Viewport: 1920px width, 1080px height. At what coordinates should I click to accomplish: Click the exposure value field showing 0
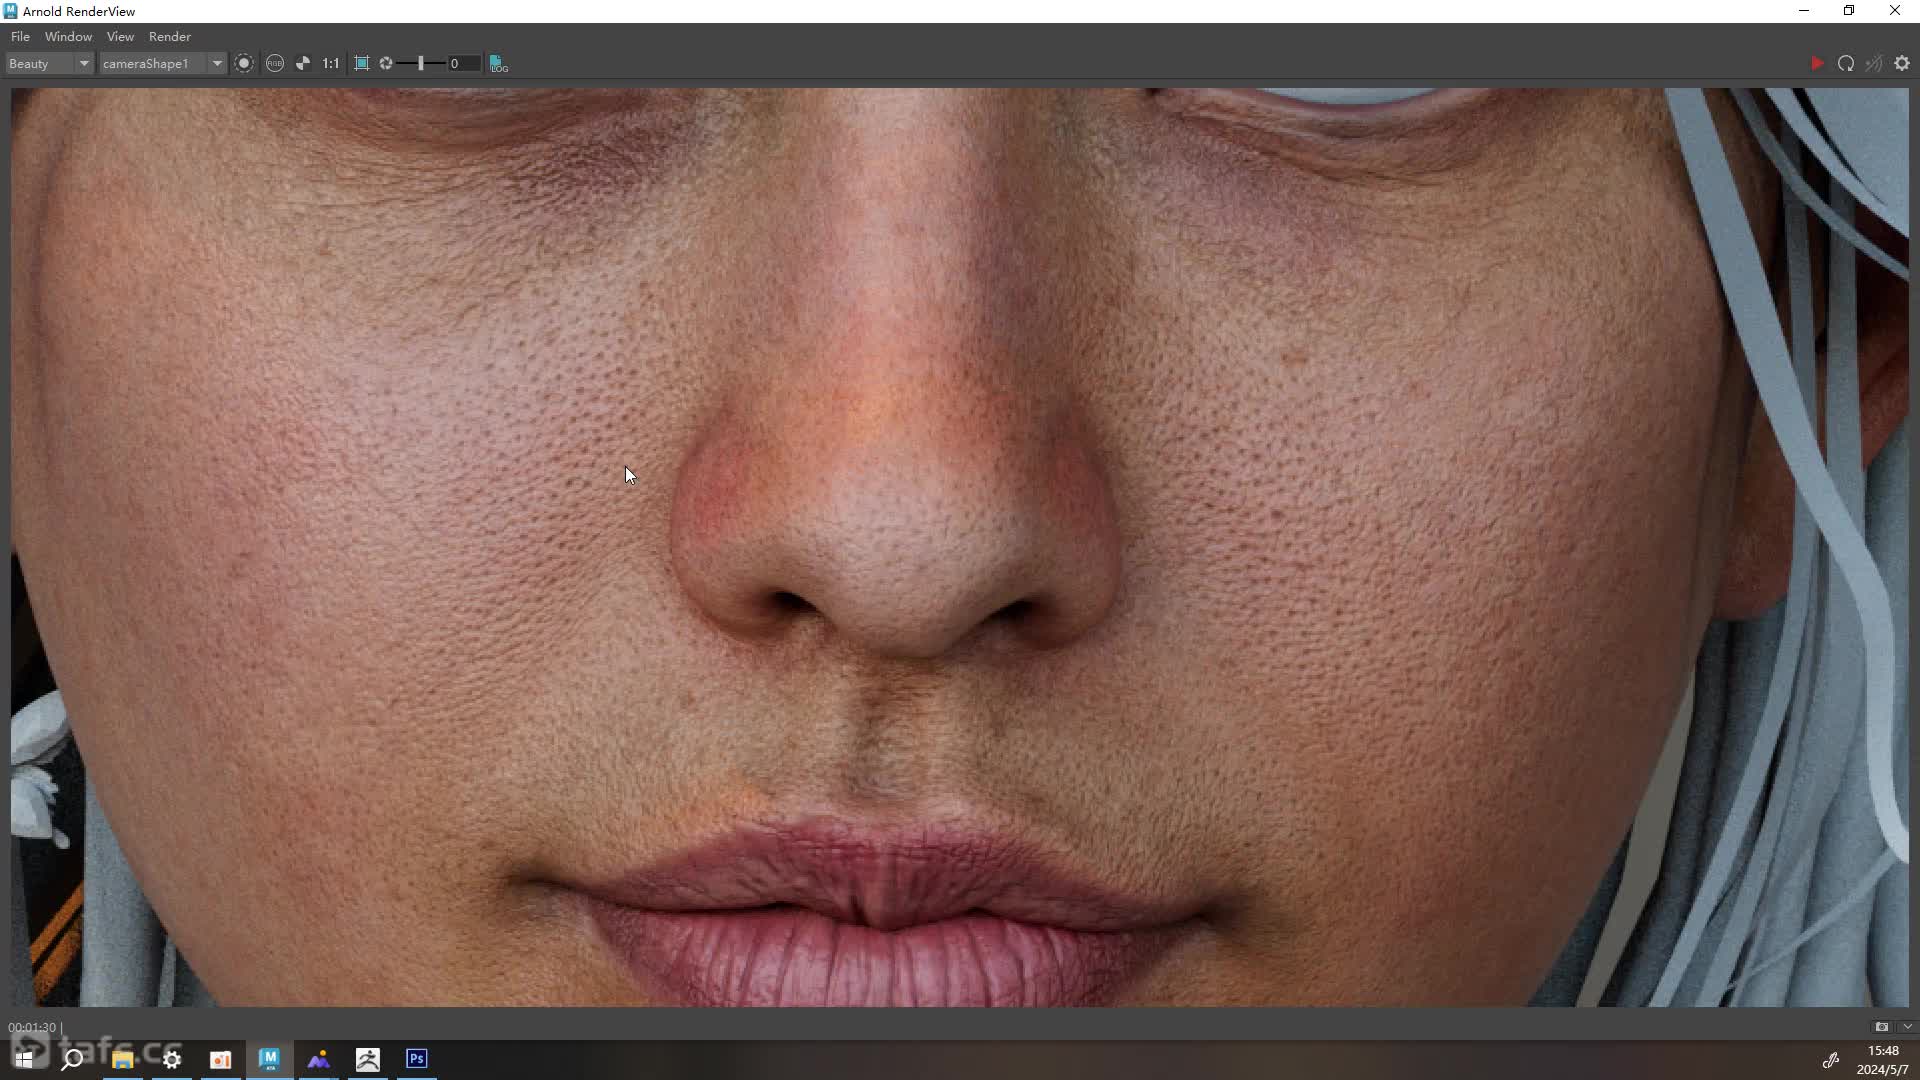click(464, 63)
